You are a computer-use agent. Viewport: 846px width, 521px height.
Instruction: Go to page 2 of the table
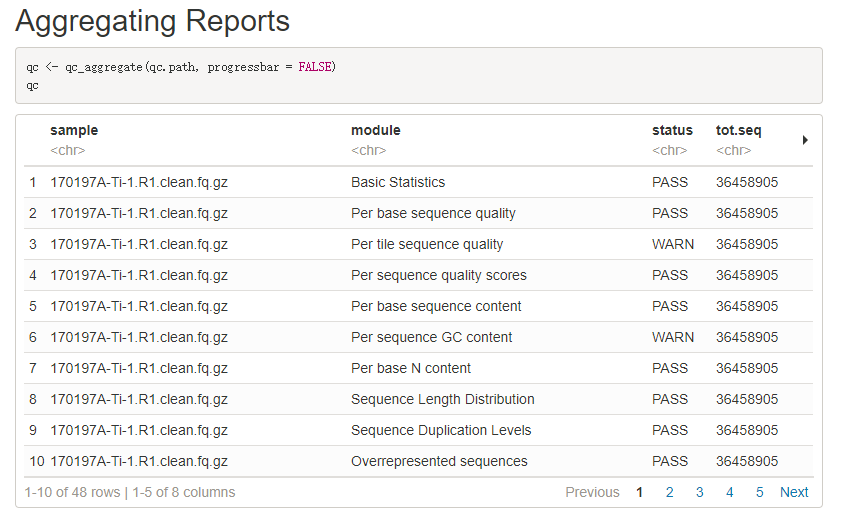pyautogui.click(x=669, y=492)
